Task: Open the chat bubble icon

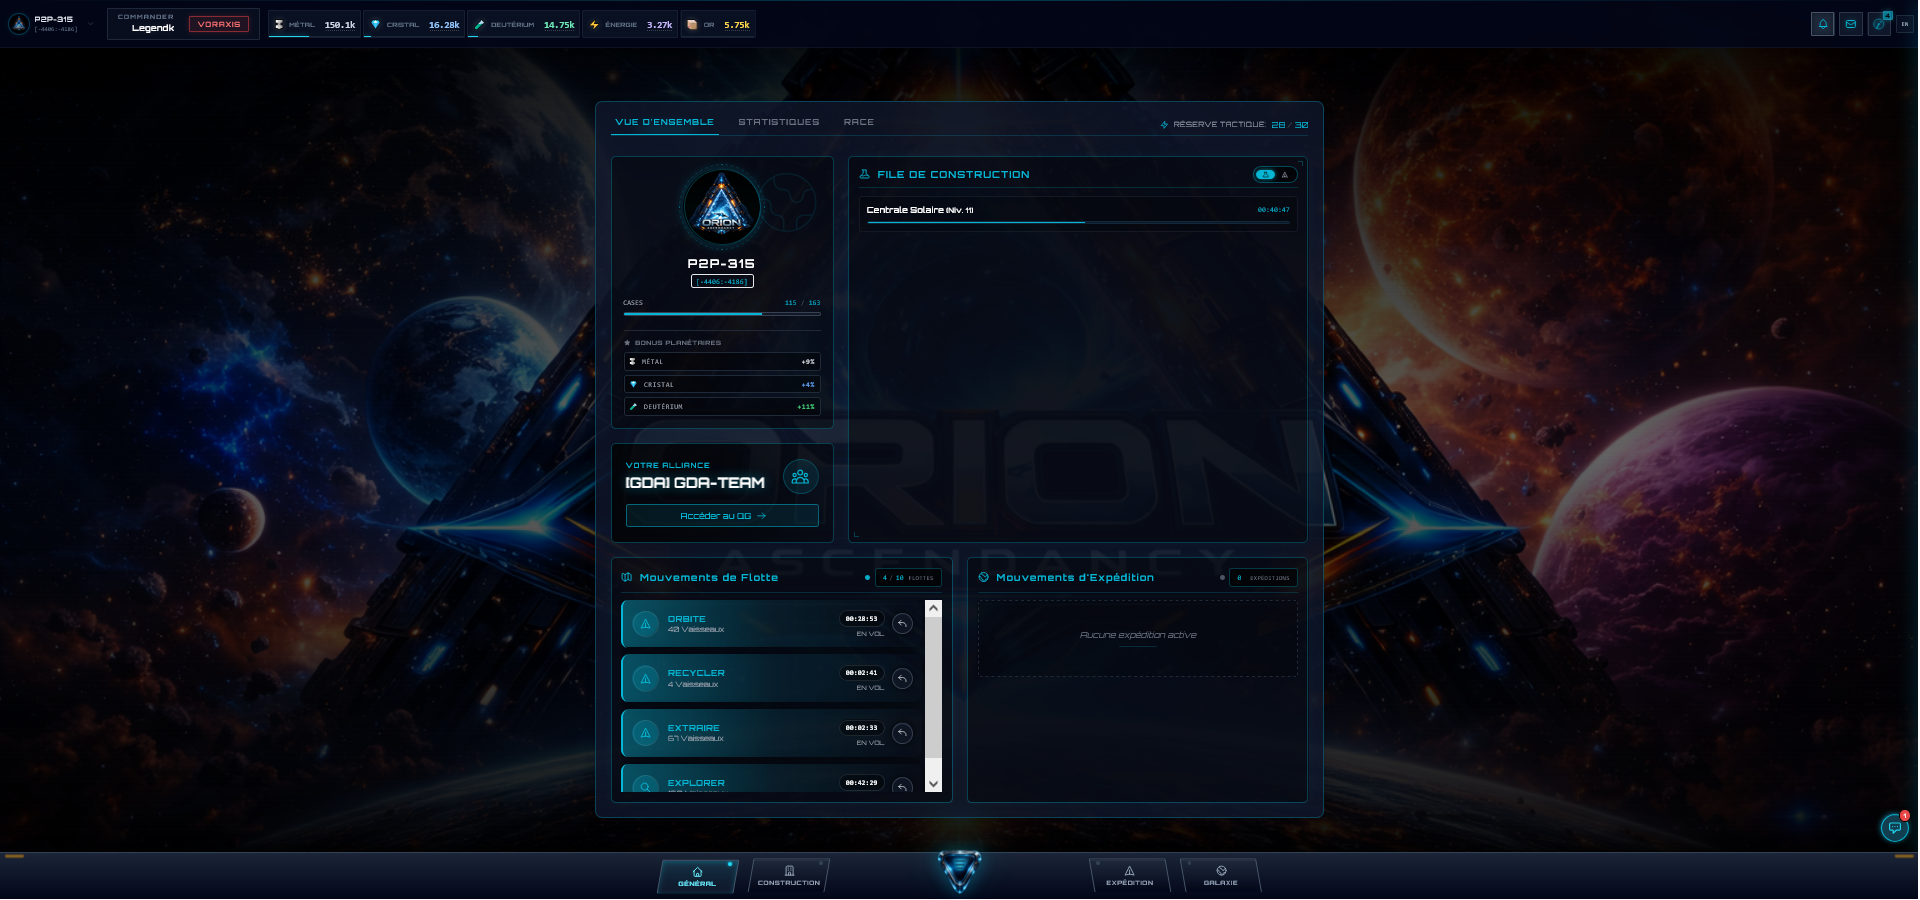Action: tap(1894, 828)
